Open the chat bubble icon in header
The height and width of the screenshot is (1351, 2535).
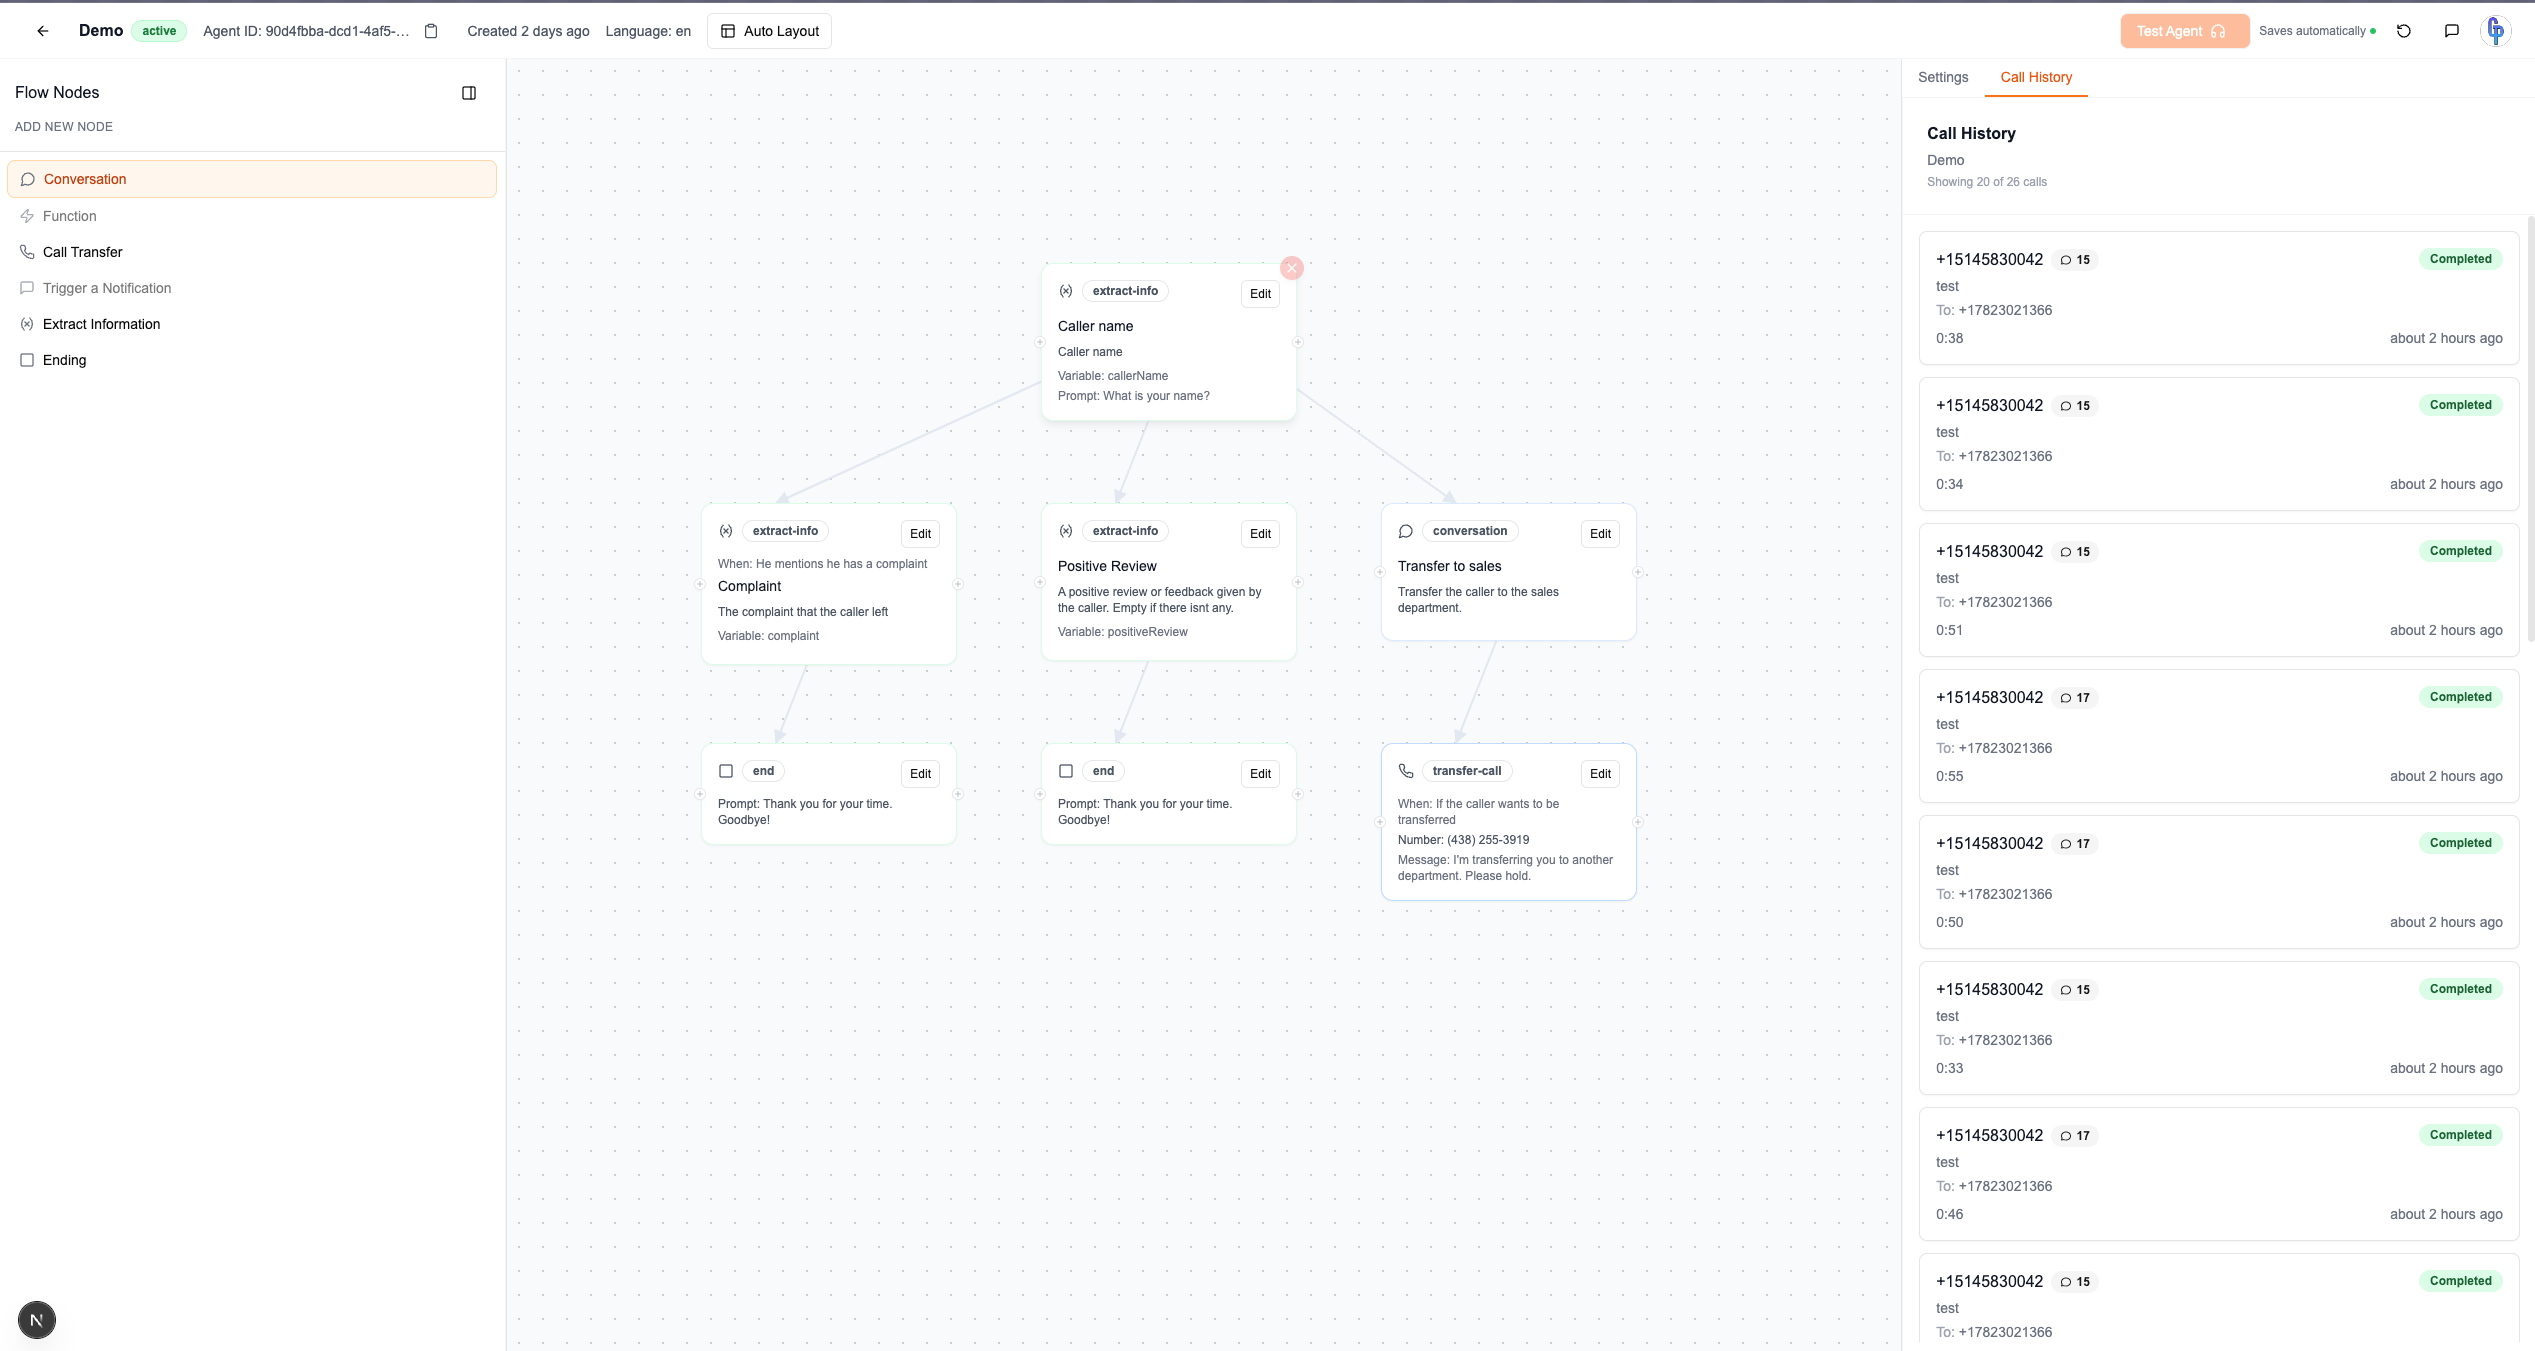(x=2452, y=31)
